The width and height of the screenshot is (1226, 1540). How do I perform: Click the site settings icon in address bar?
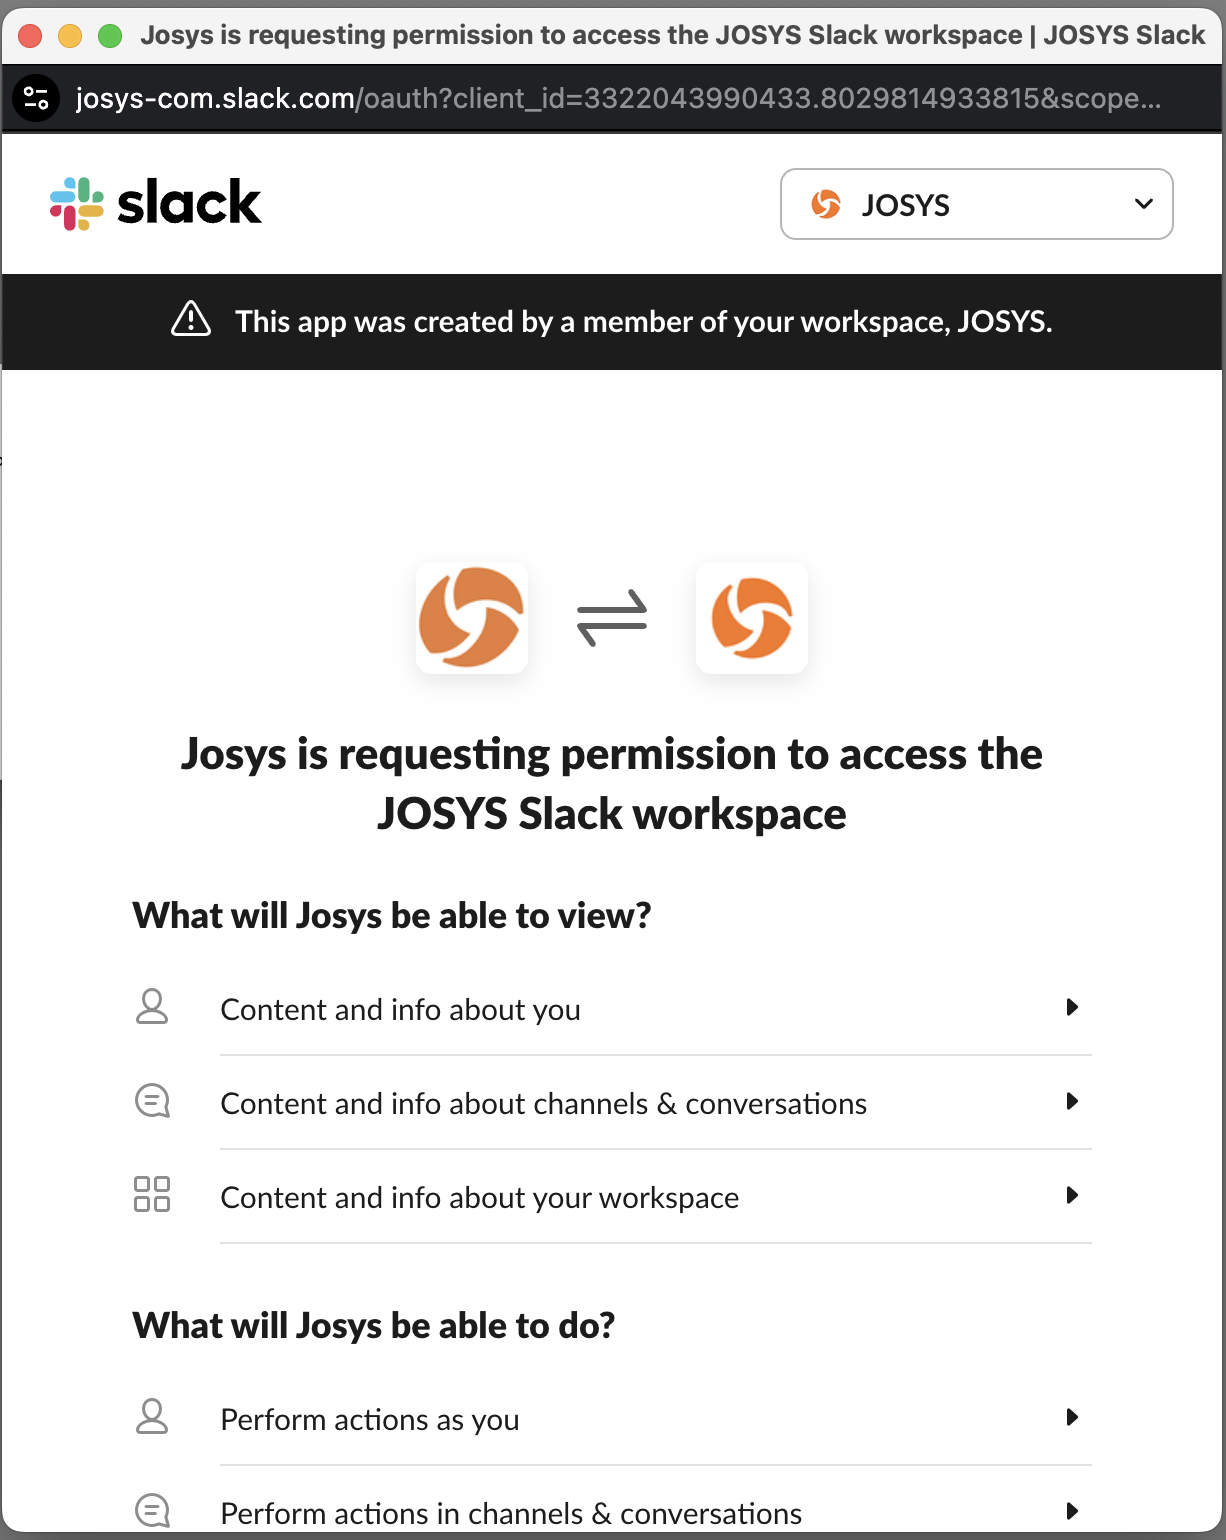tap(36, 98)
